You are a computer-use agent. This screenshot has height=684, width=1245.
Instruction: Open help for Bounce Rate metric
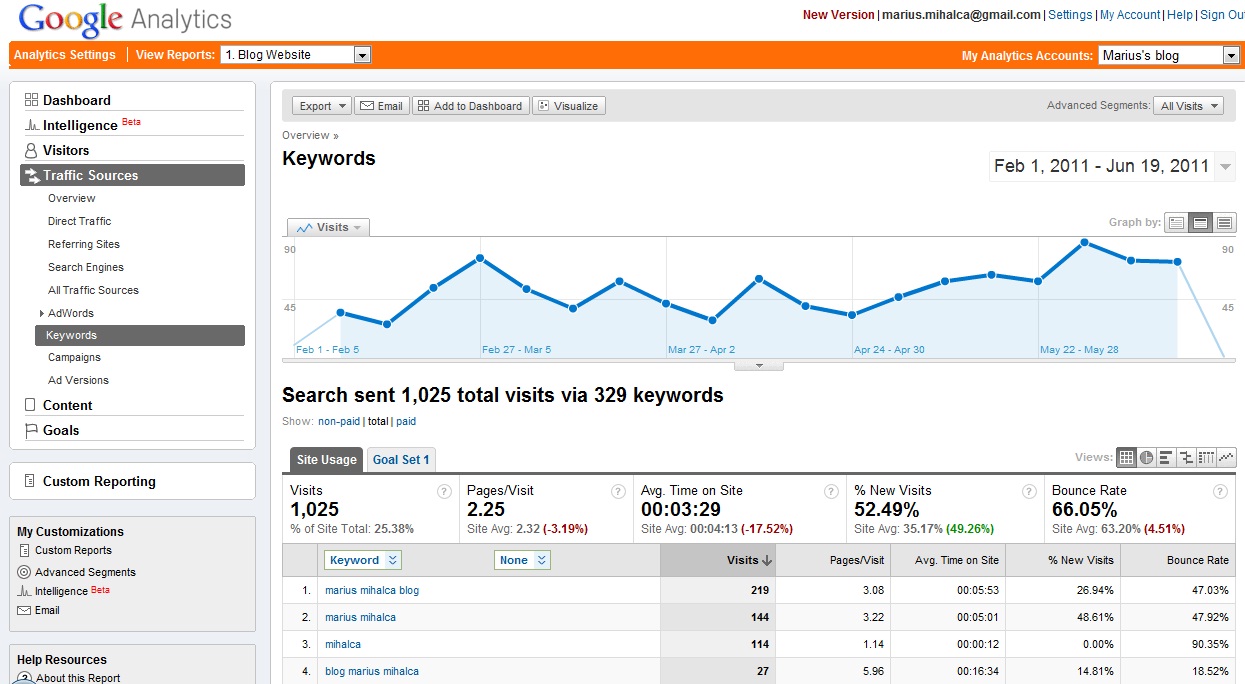(x=1220, y=491)
